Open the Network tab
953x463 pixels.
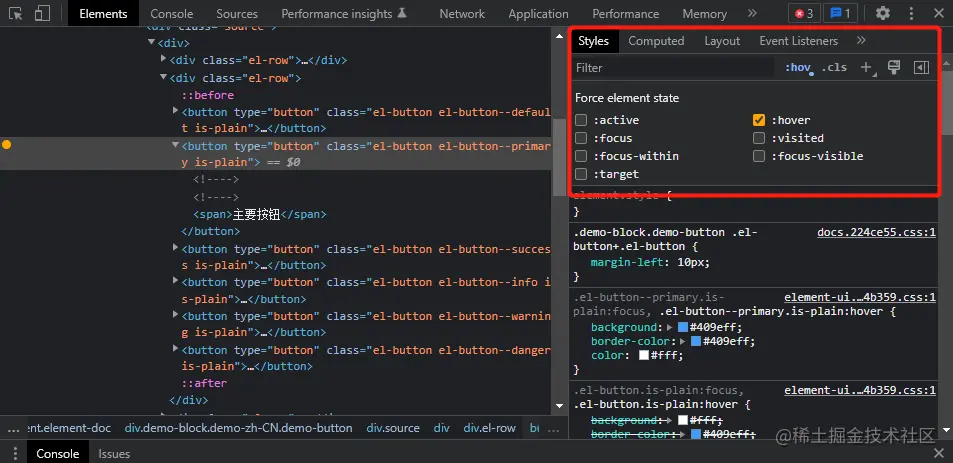462,13
